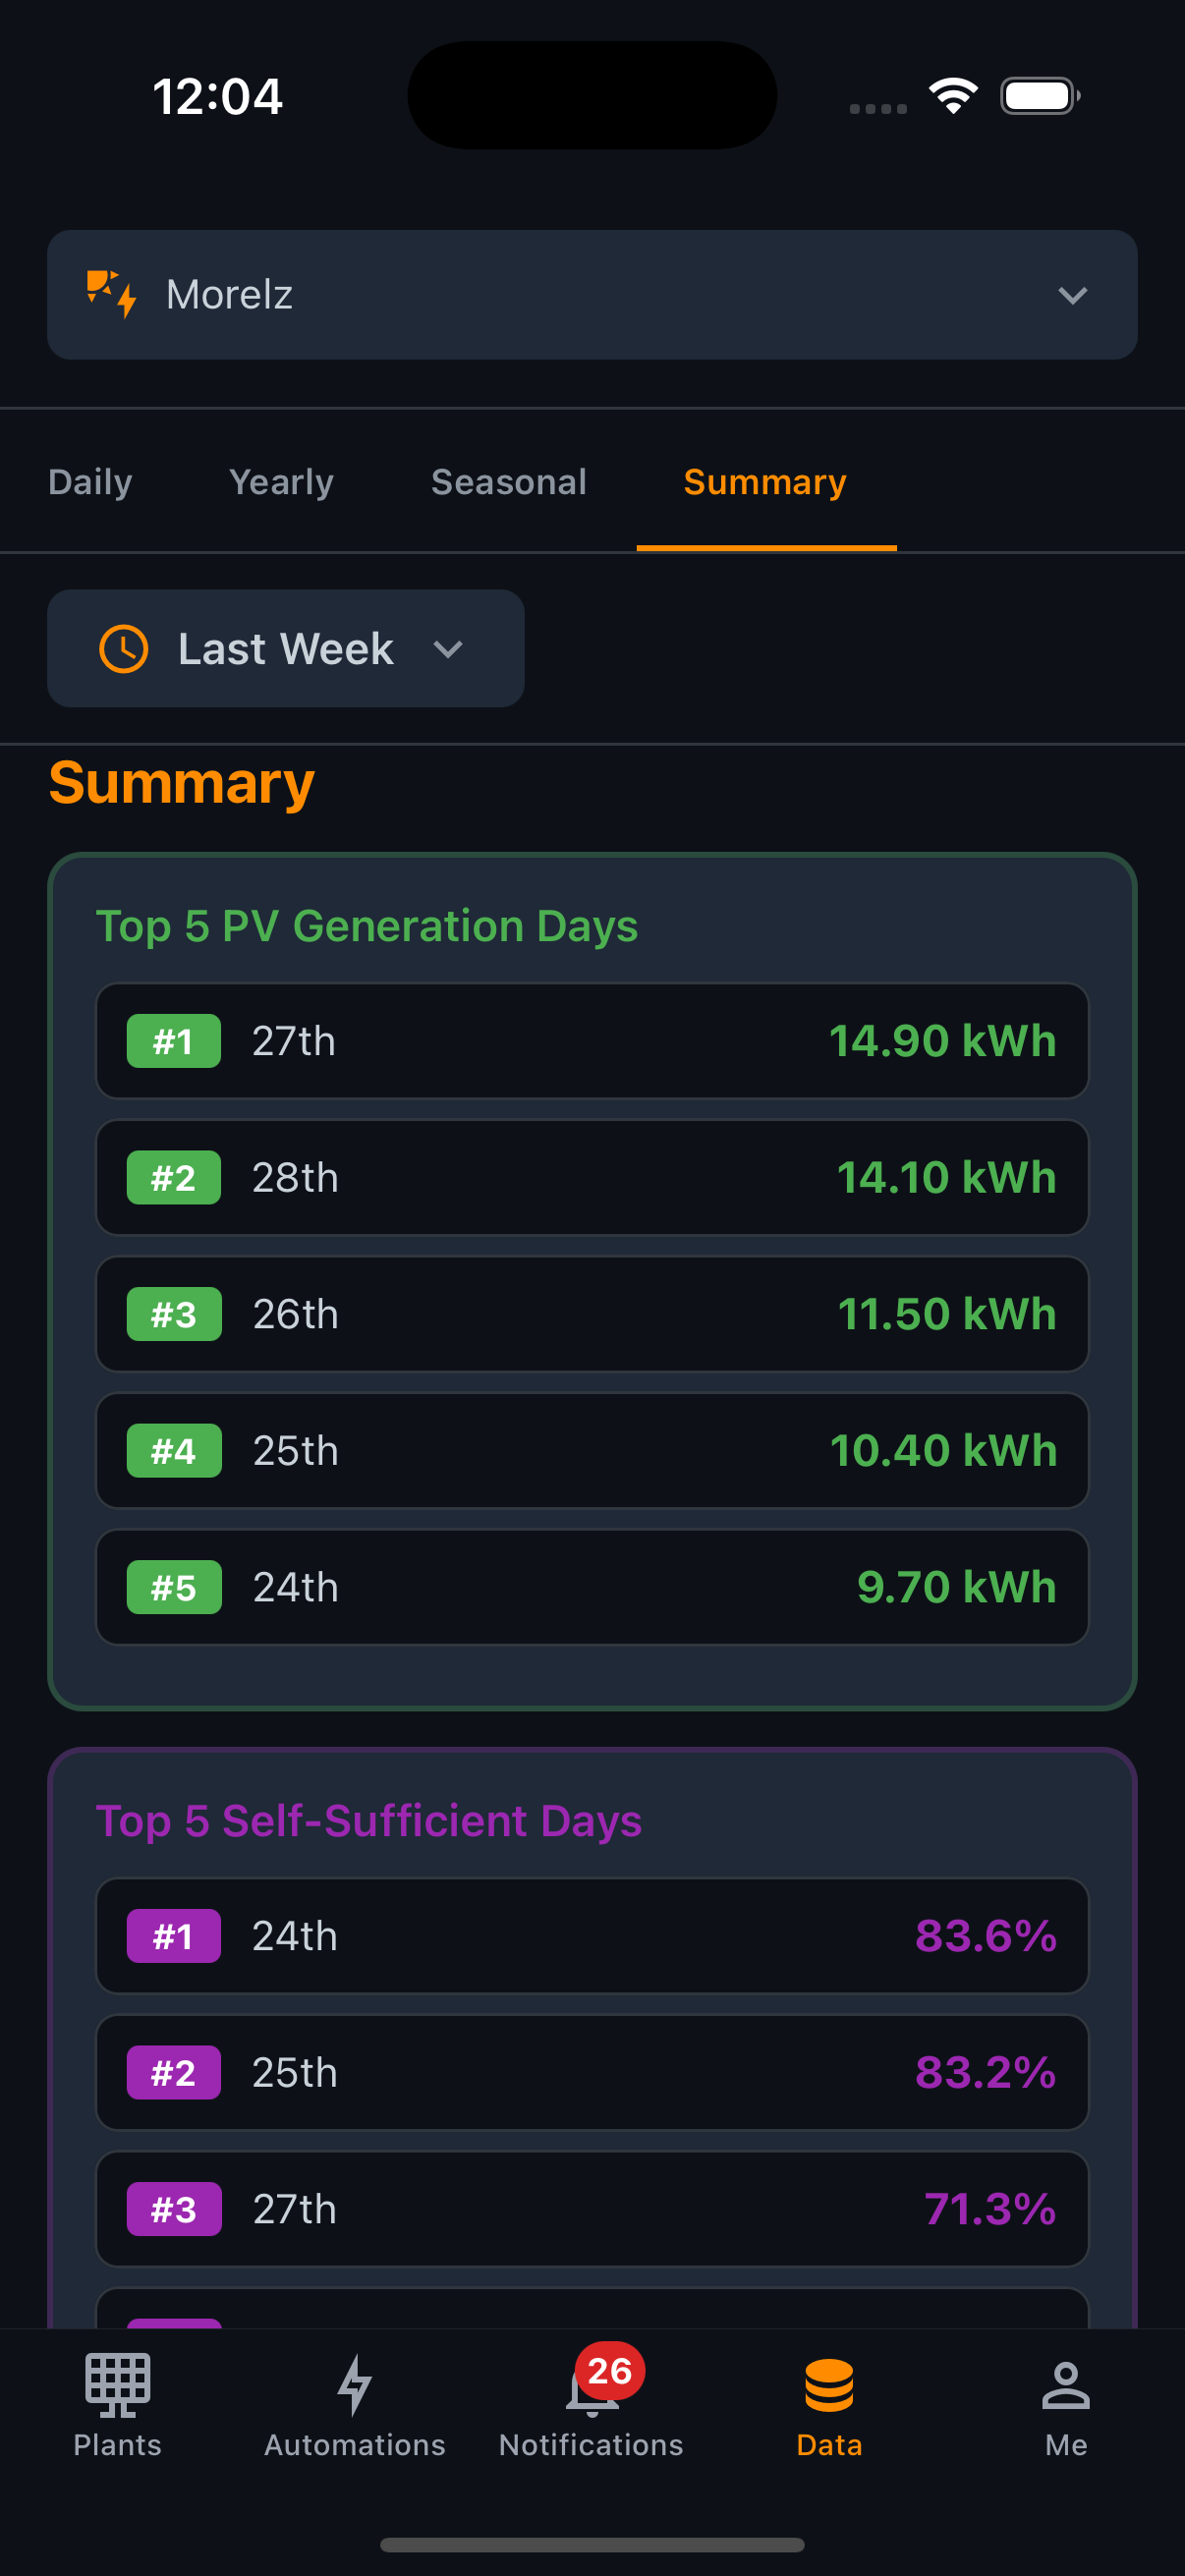Open Automations lightning bolt icon
This screenshot has width=1185, height=2576.
coord(354,2386)
